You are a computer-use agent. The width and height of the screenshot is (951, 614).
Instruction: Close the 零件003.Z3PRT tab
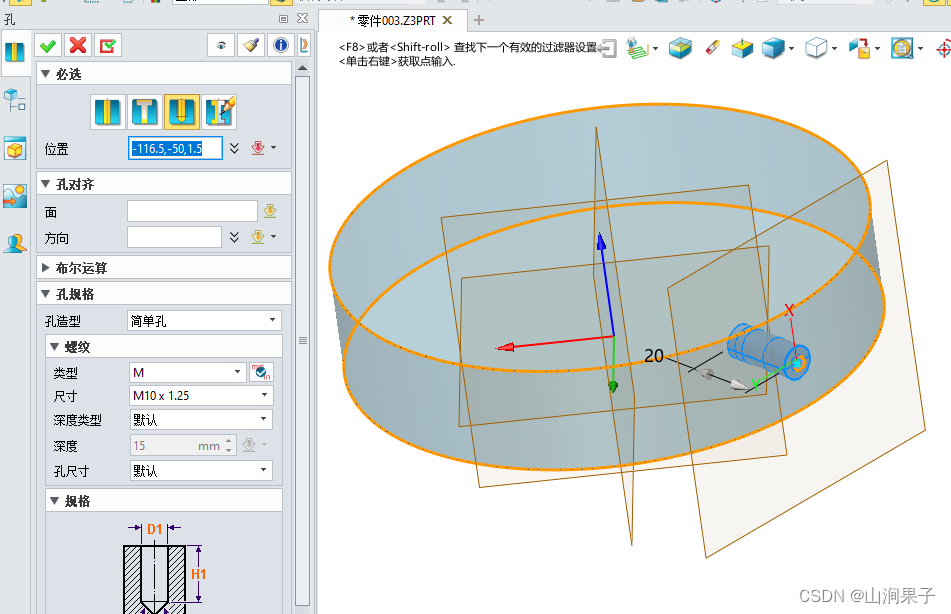(448, 20)
